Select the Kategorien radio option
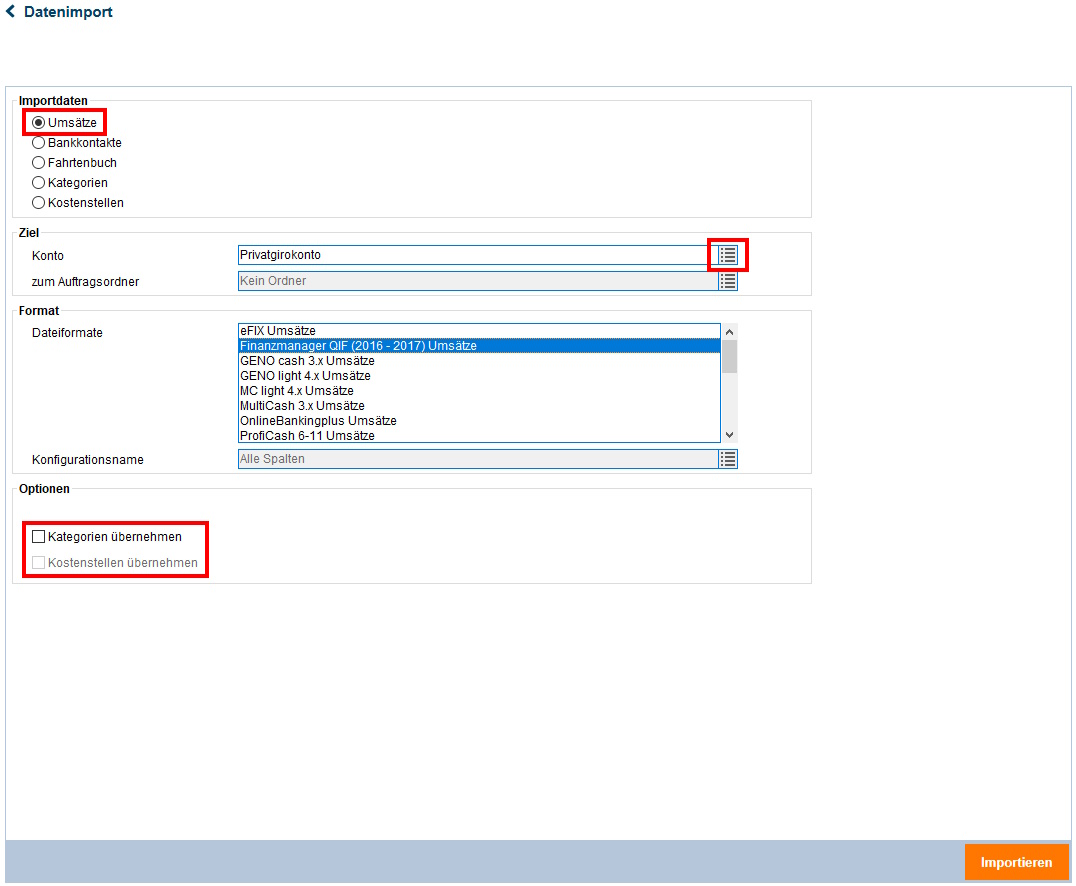Image resolution: width=1076 pixels, height=886 pixels. pos(38,183)
